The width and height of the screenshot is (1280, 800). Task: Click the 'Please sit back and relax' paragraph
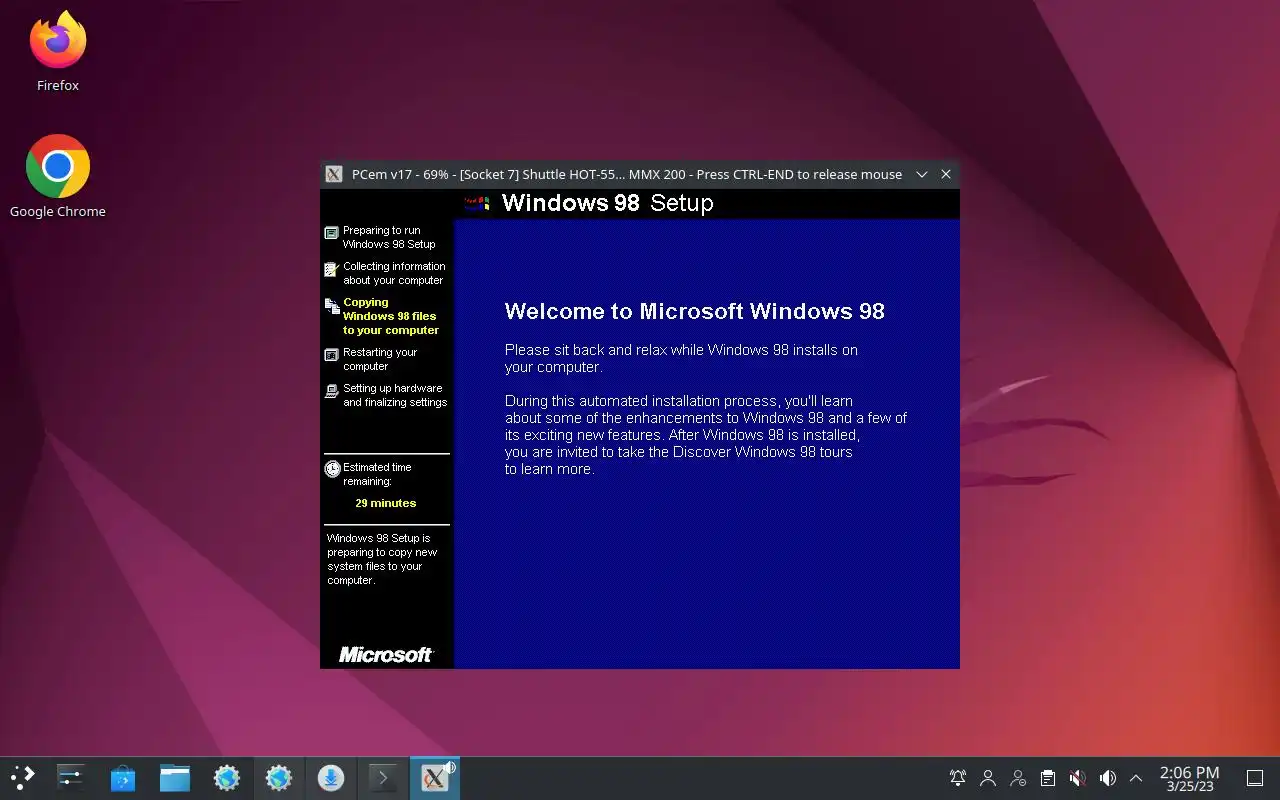pyautogui.click(x=681, y=358)
